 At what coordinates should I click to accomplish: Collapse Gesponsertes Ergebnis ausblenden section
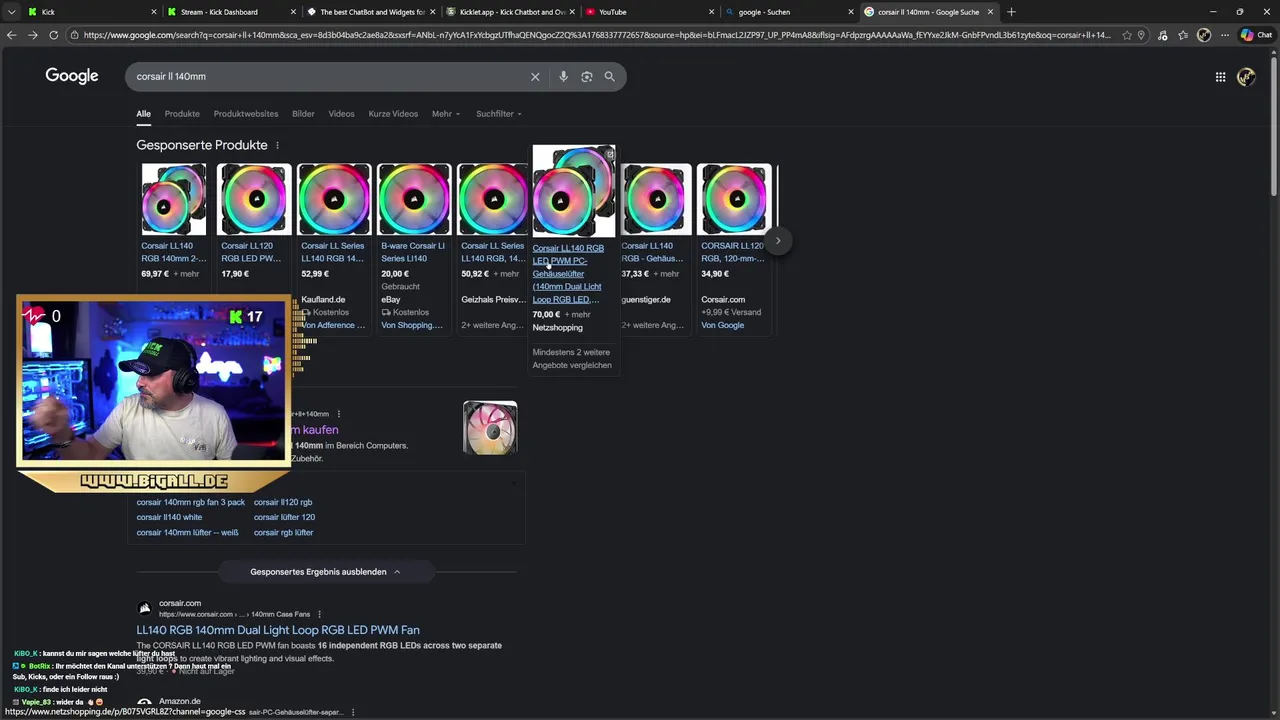[325, 572]
